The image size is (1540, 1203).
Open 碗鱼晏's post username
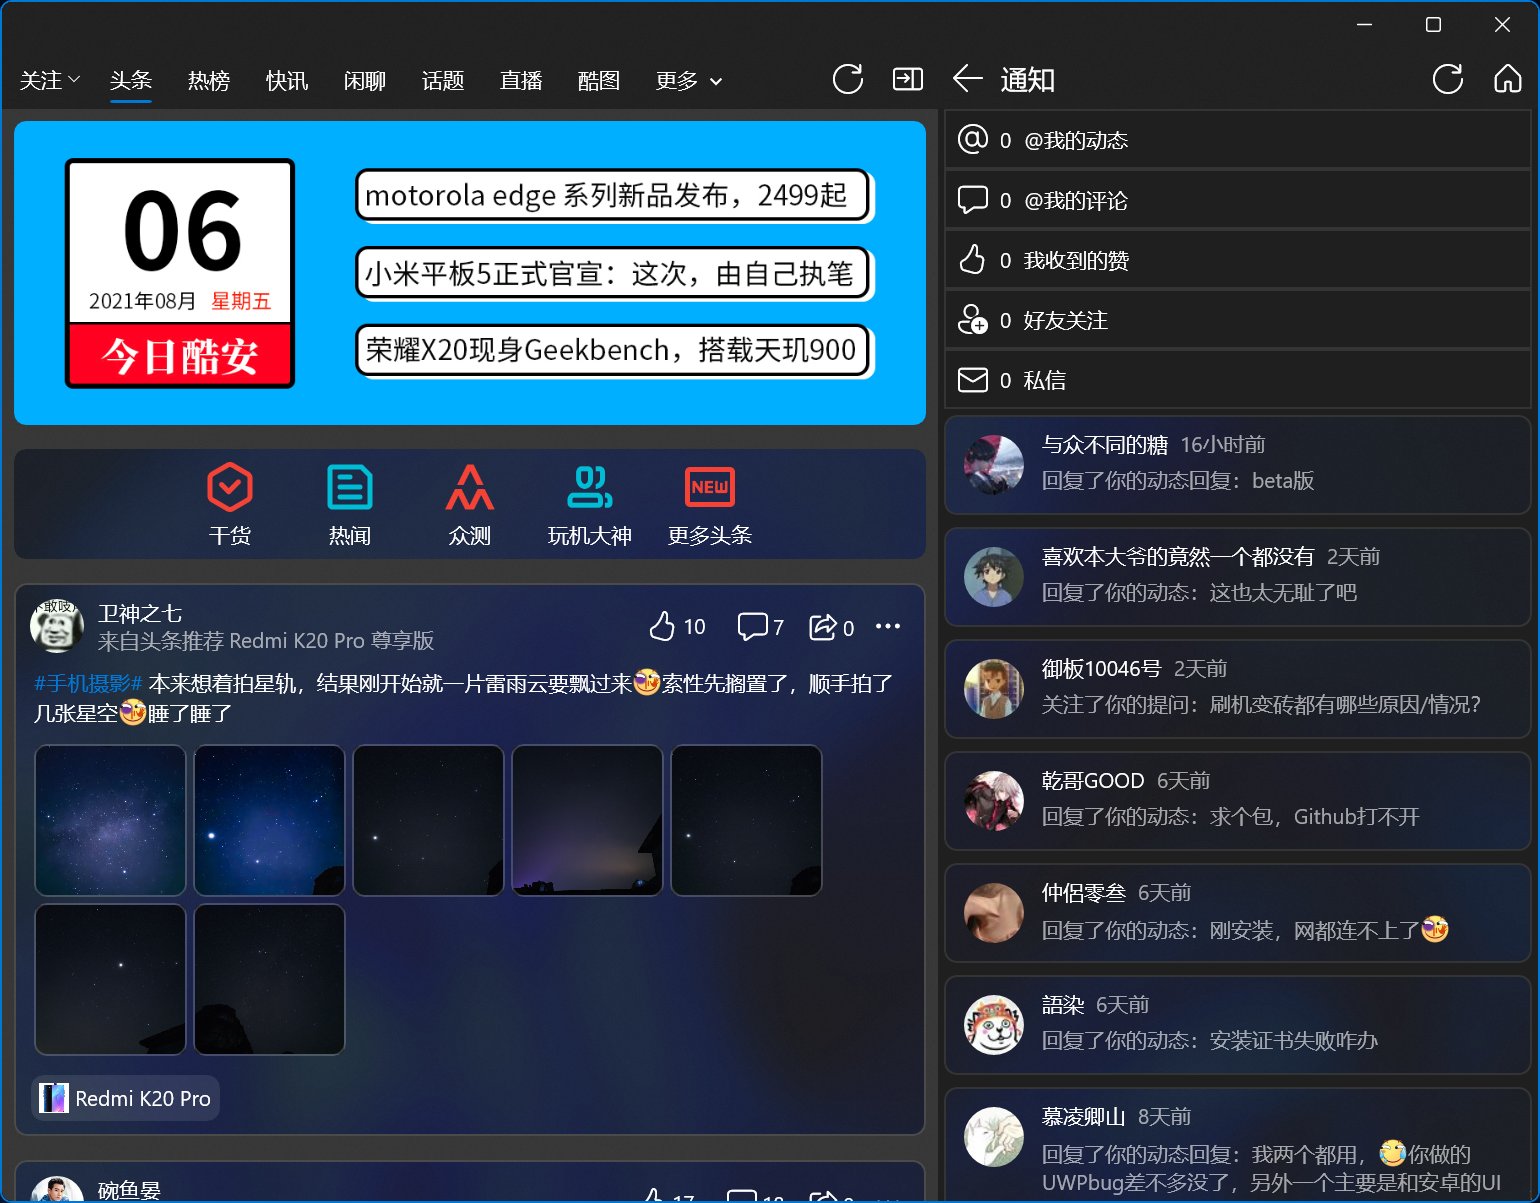coord(129,1190)
